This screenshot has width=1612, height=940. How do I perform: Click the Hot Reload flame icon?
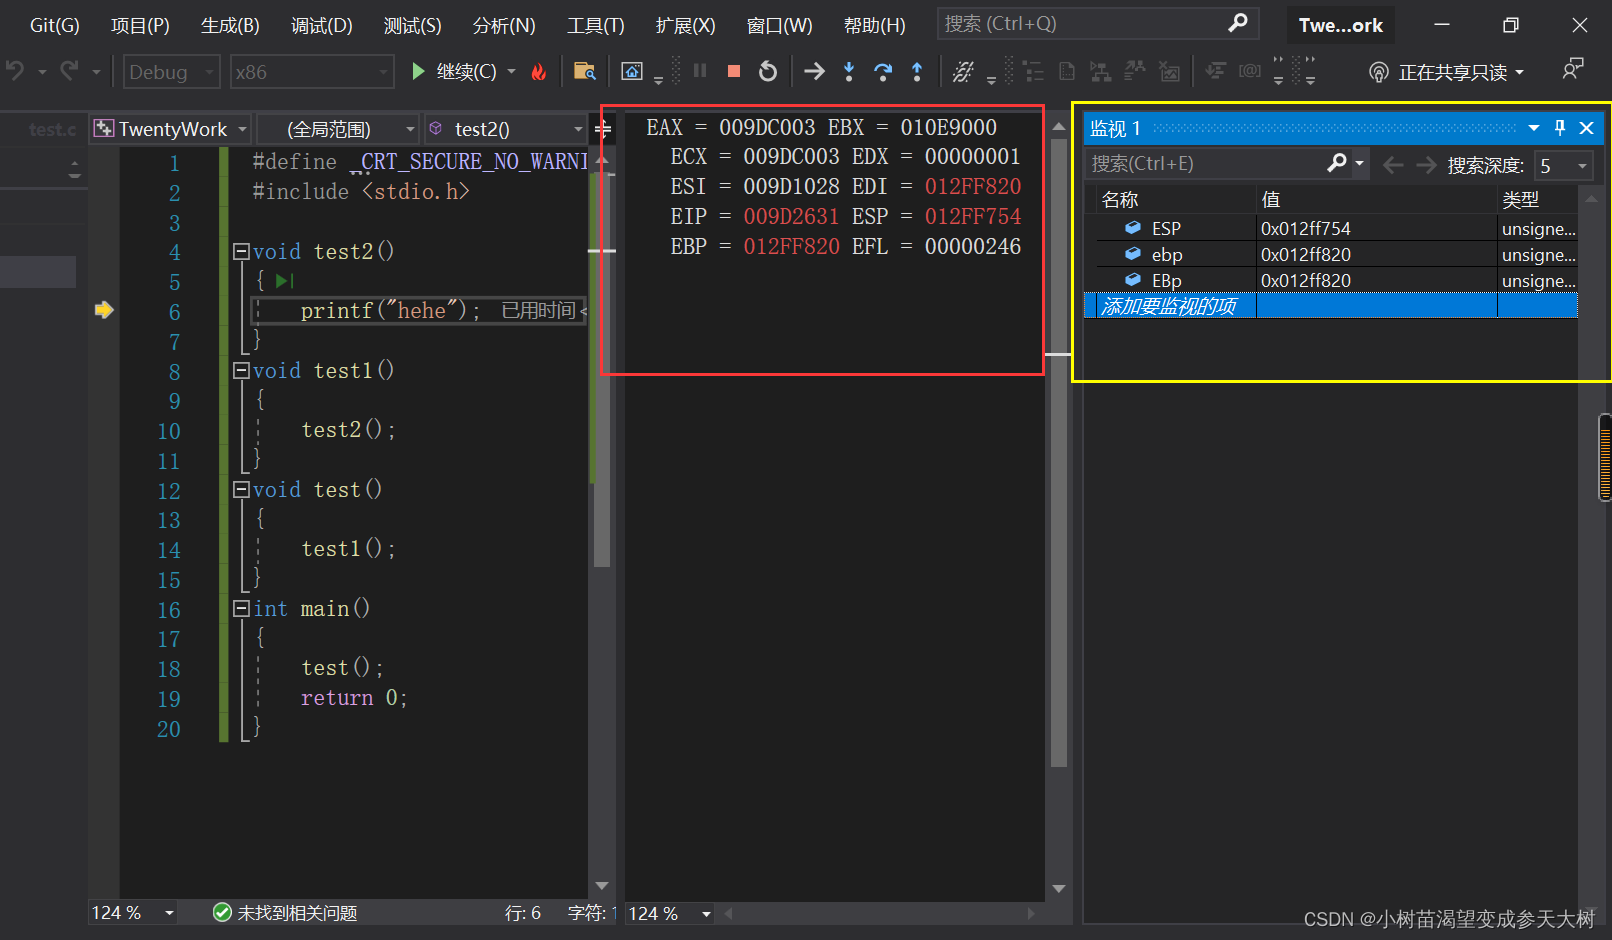(x=538, y=71)
